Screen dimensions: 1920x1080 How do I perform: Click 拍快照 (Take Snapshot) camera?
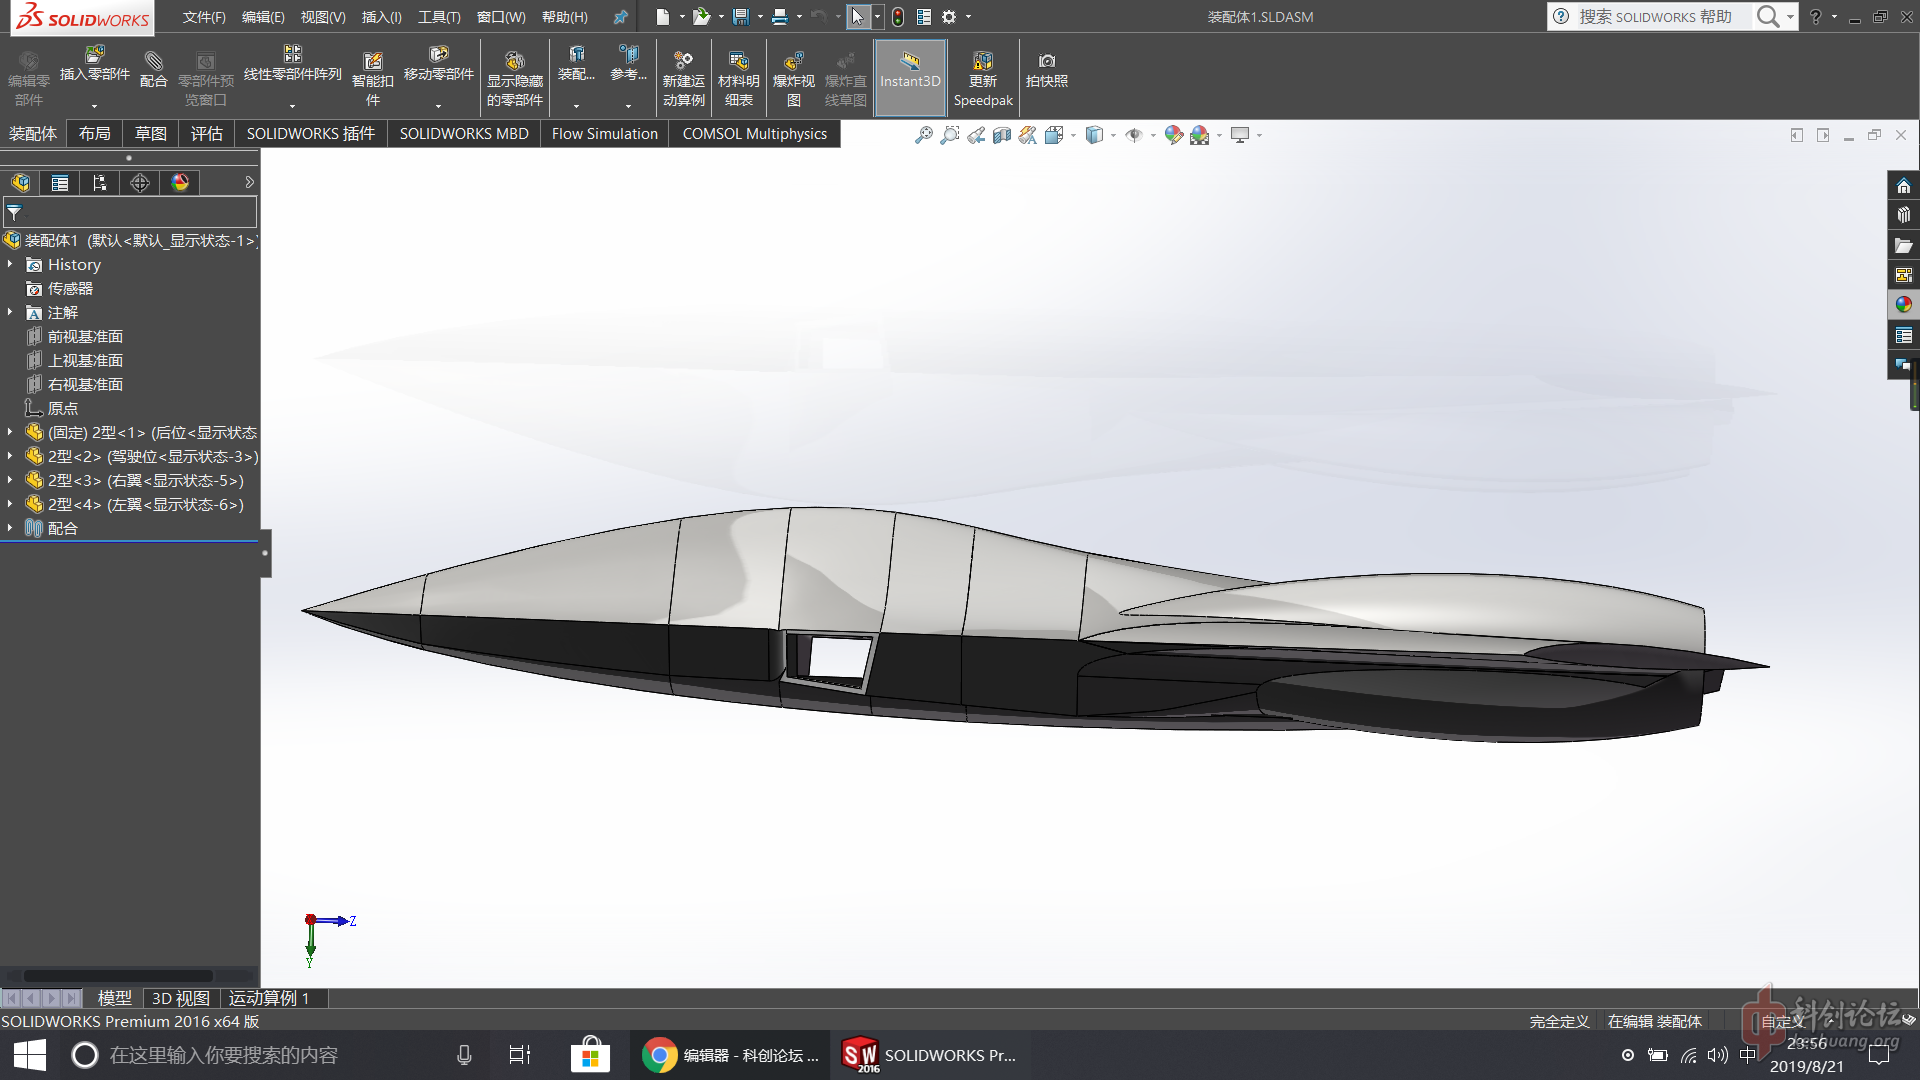[x=1047, y=70]
